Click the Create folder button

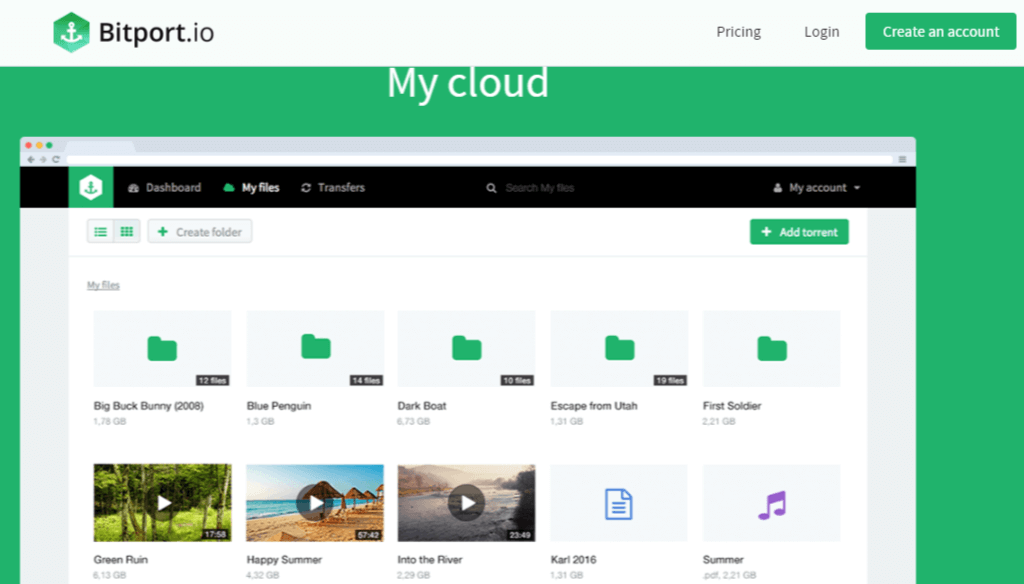click(x=200, y=231)
